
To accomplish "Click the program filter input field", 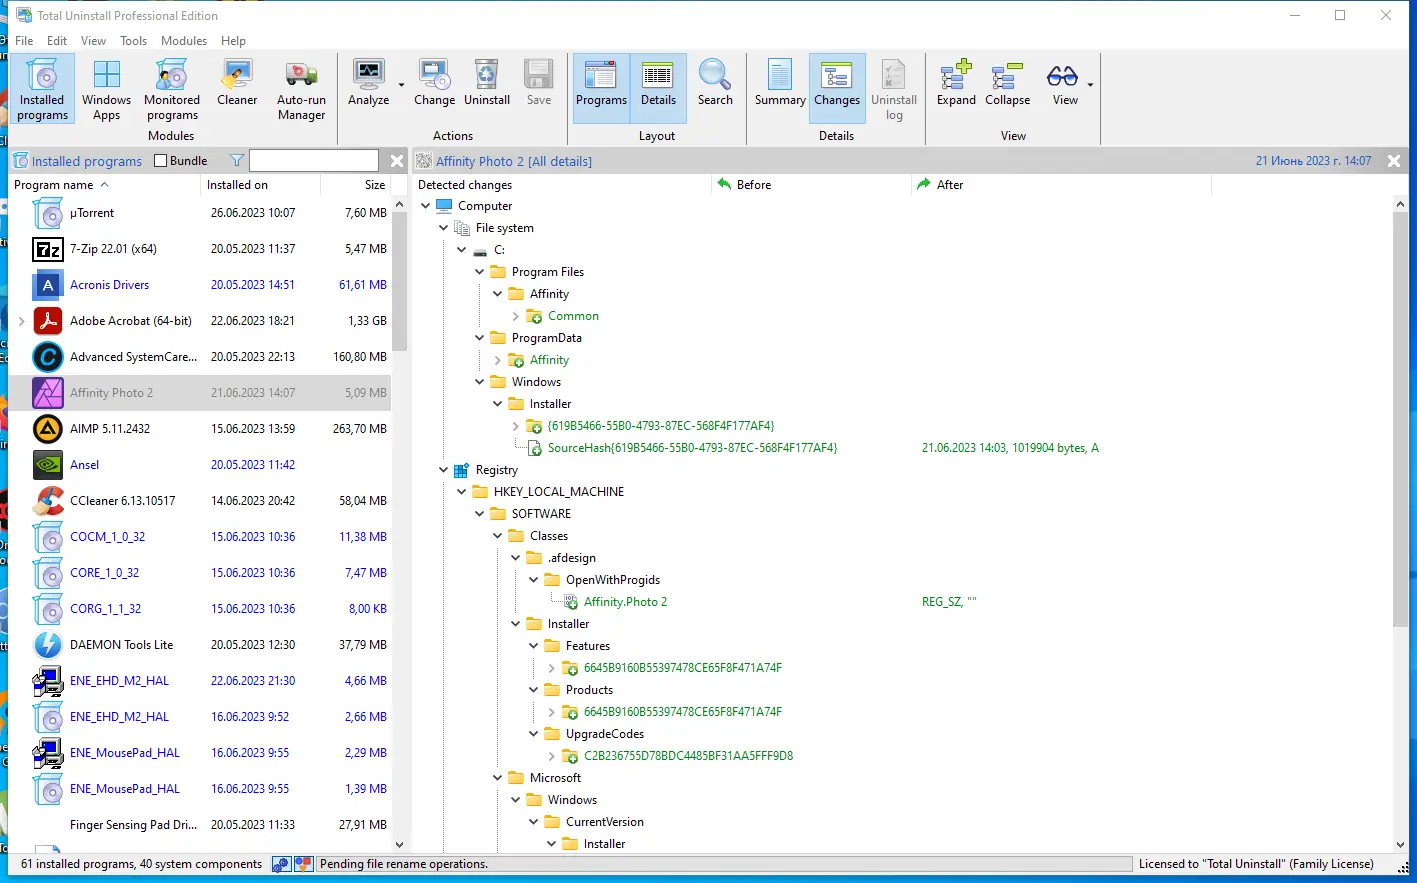I will [x=313, y=161].
